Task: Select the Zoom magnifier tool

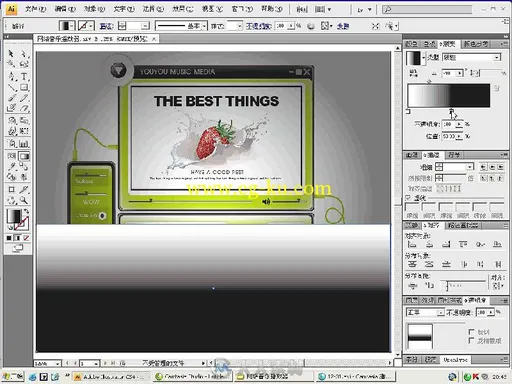Action: tap(24, 200)
